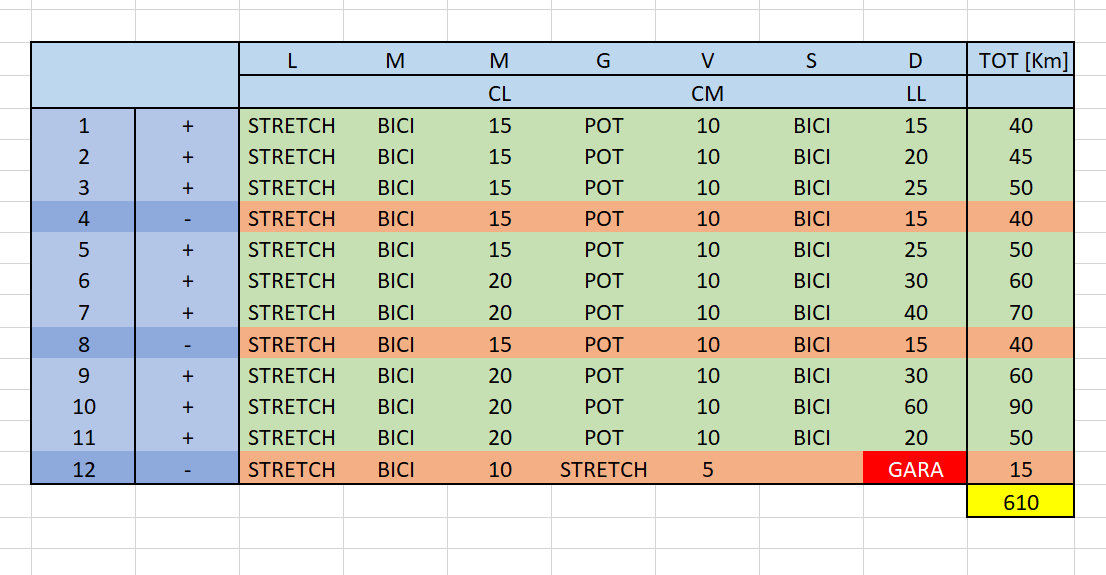Screen dimensions: 1106x575
Task: Click the 70 total for week 7
Action: point(1020,312)
